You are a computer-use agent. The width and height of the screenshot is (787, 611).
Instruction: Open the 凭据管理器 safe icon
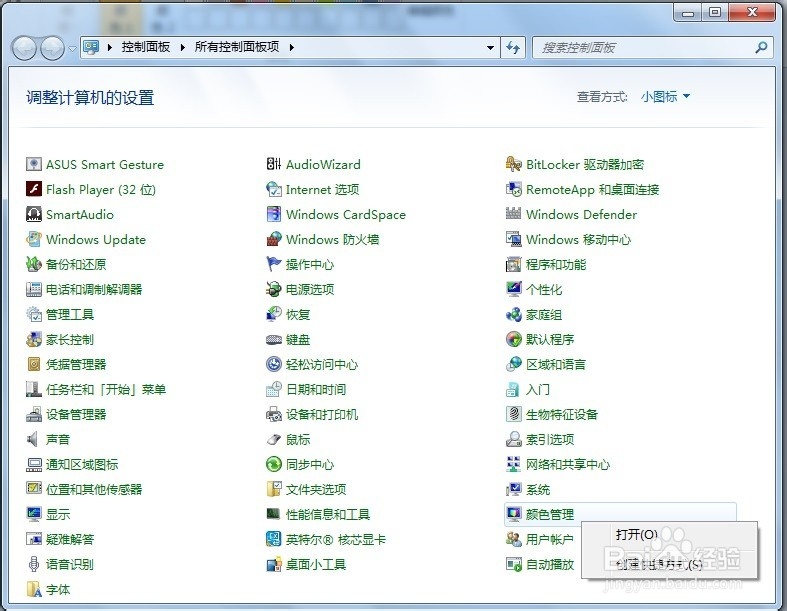(34, 364)
